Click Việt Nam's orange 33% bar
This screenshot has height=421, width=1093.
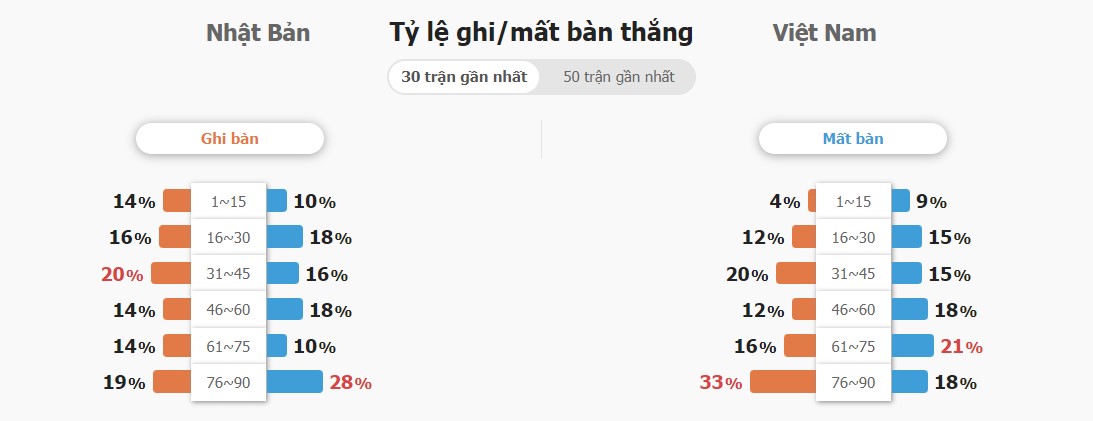[783, 382]
